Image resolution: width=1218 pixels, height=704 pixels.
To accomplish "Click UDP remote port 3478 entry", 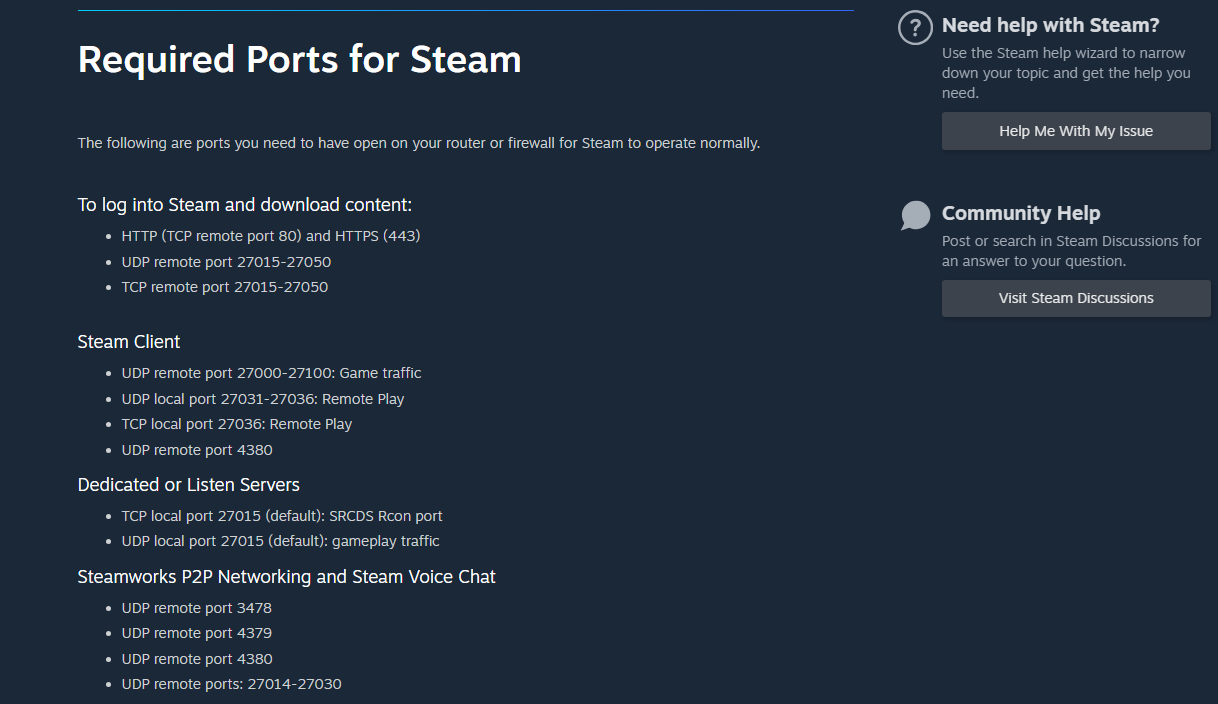I will point(197,608).
